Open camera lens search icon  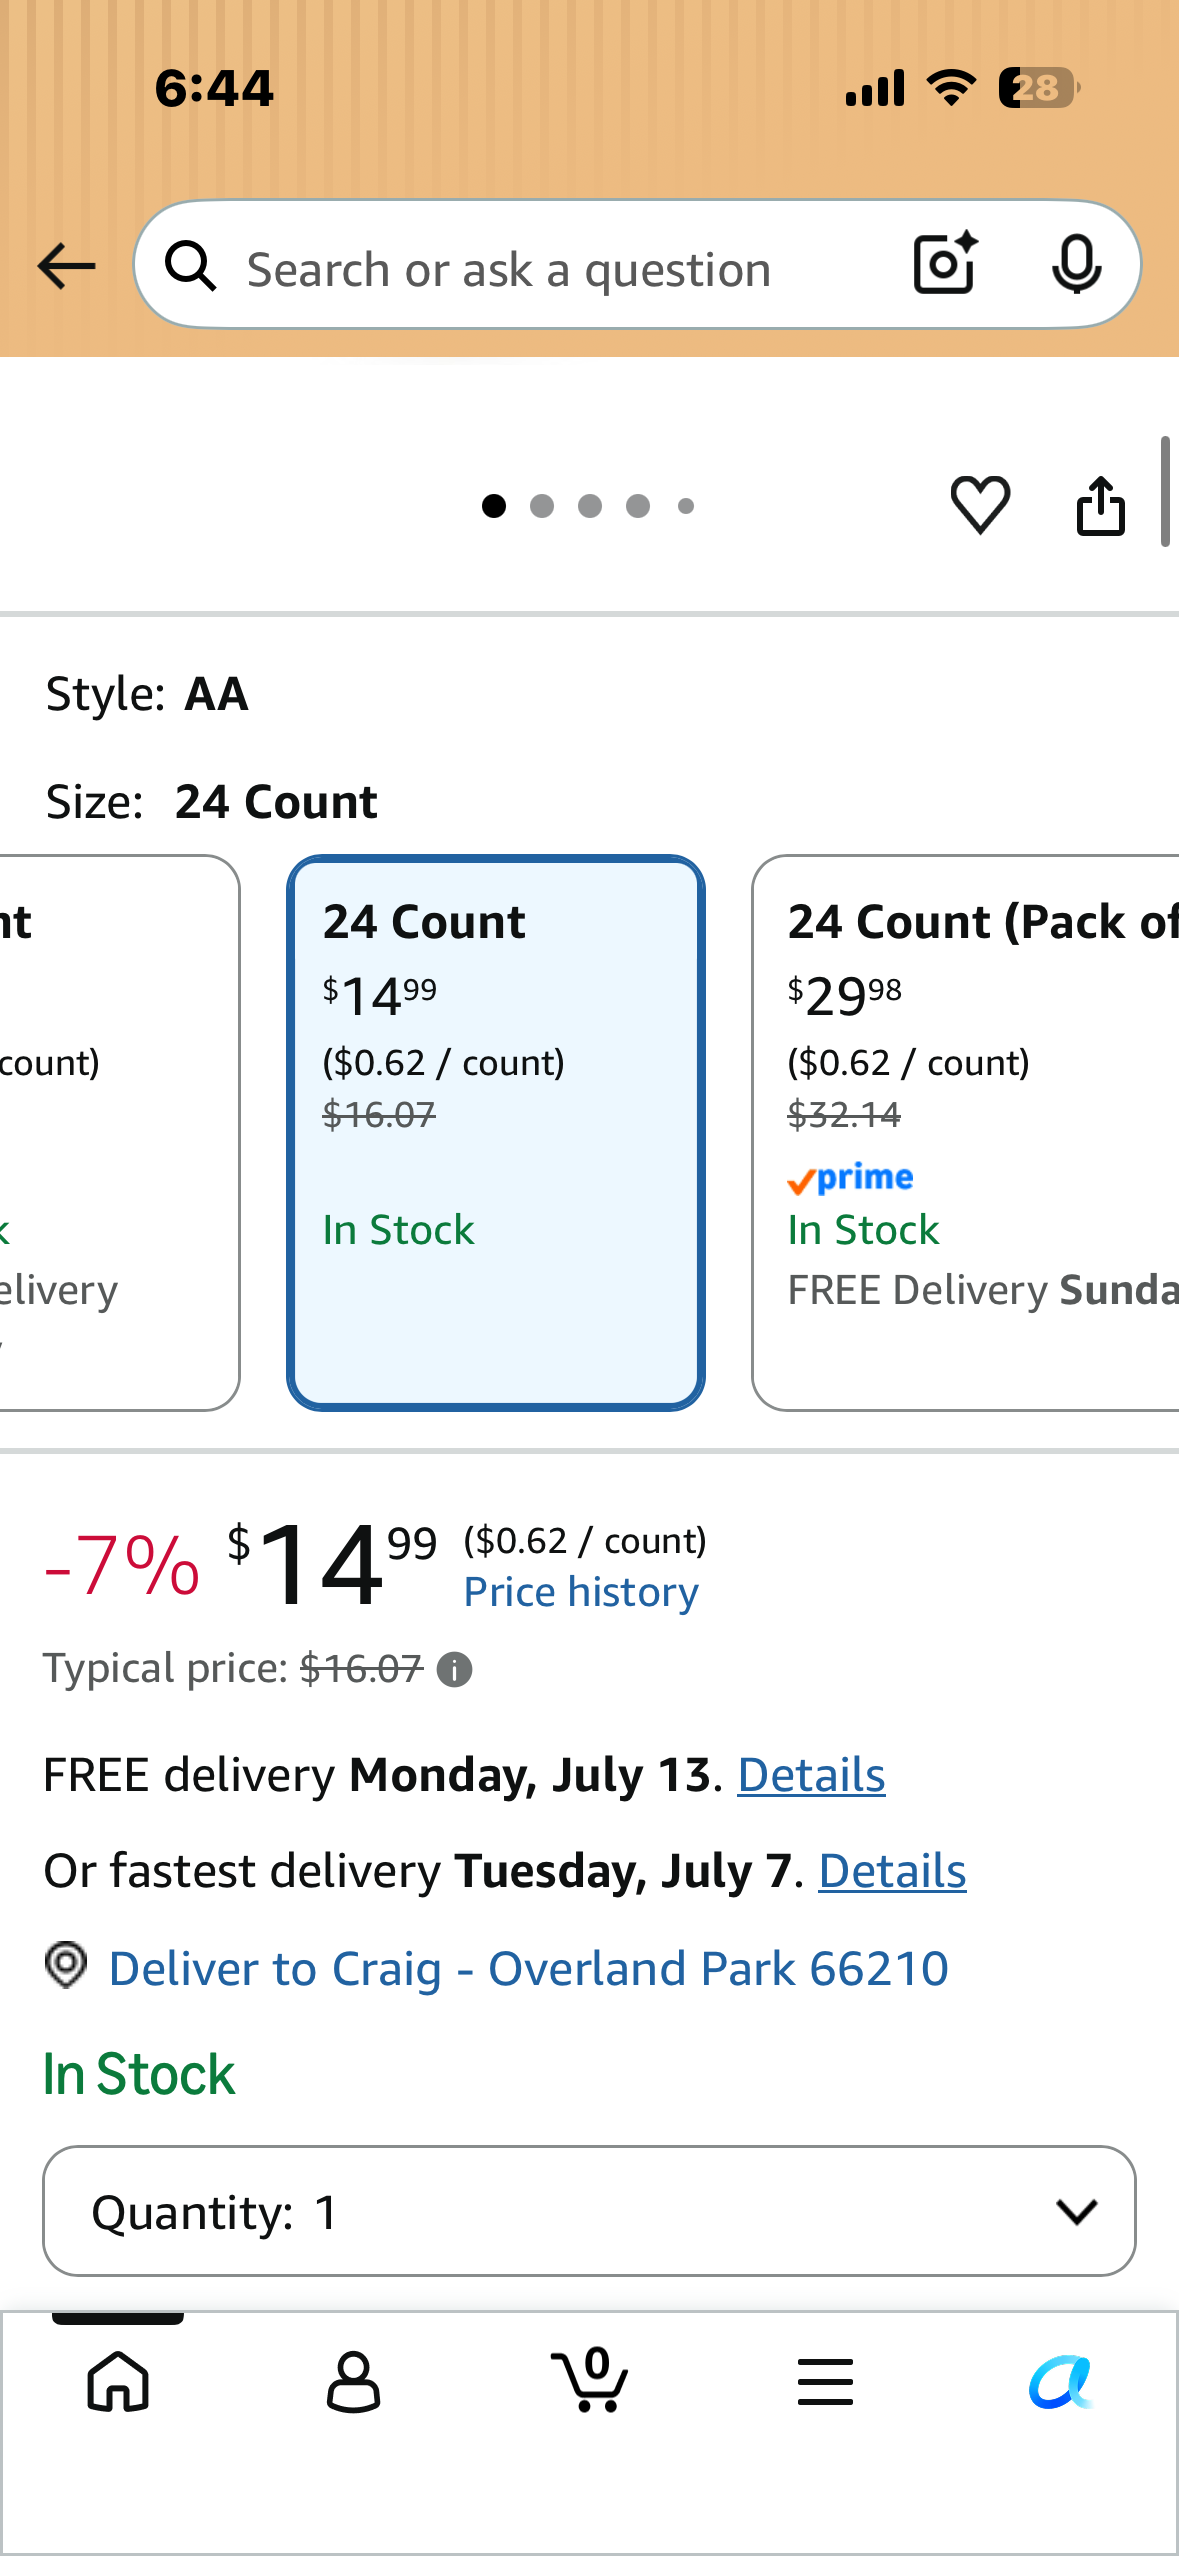click(x=945, y=264)
